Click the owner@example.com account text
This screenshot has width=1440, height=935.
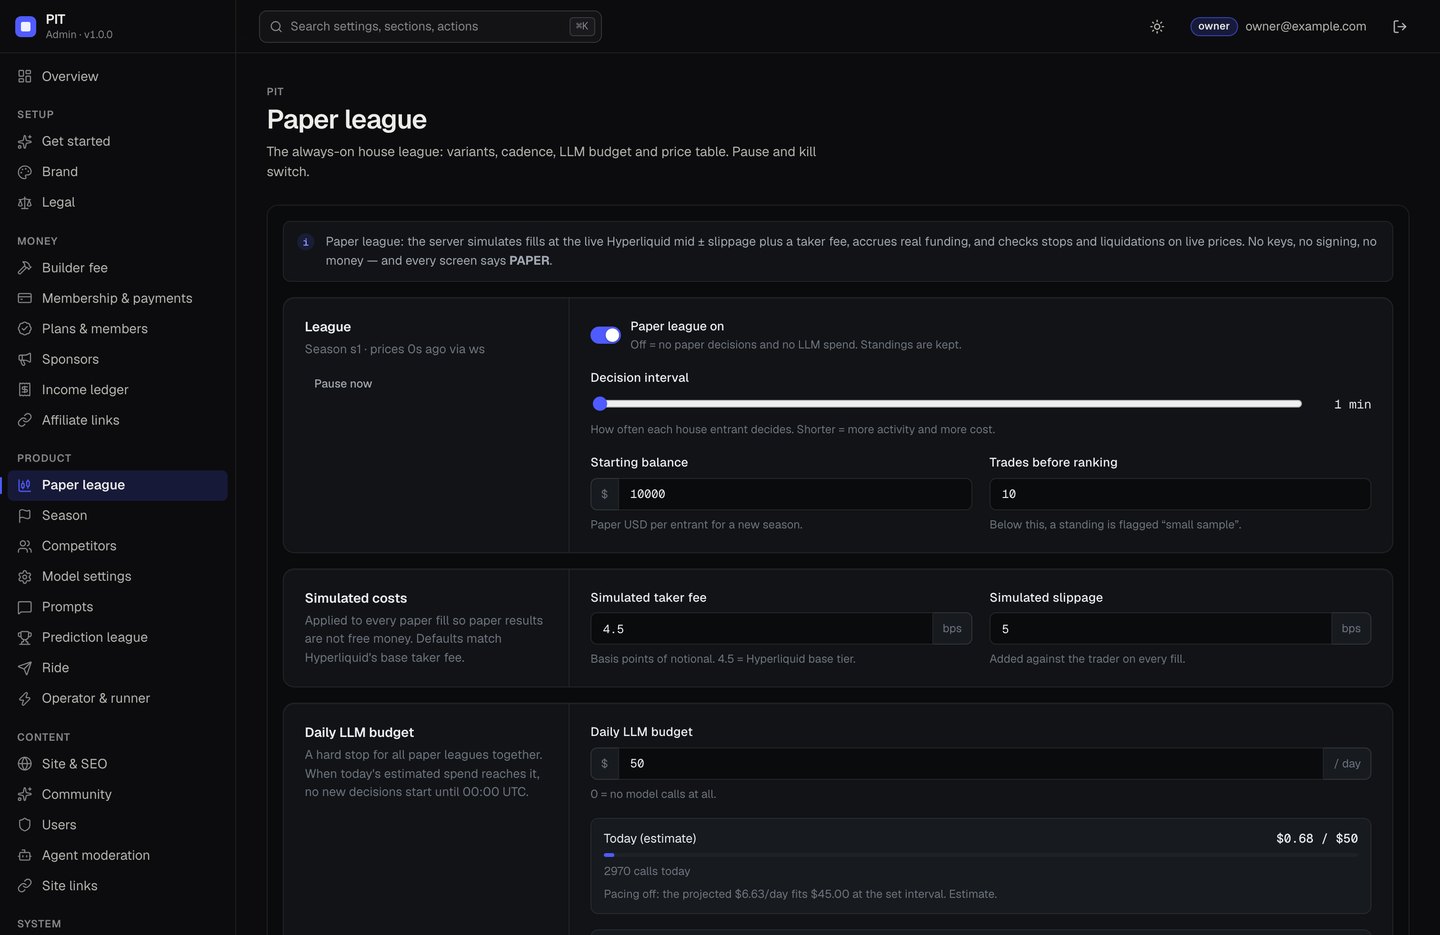click(1306, 27)
